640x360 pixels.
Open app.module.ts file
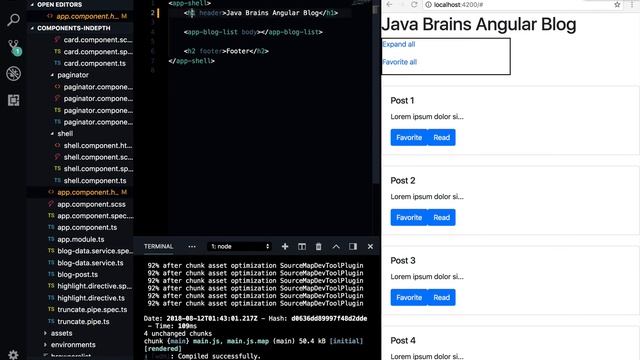(x=80, y=239)
